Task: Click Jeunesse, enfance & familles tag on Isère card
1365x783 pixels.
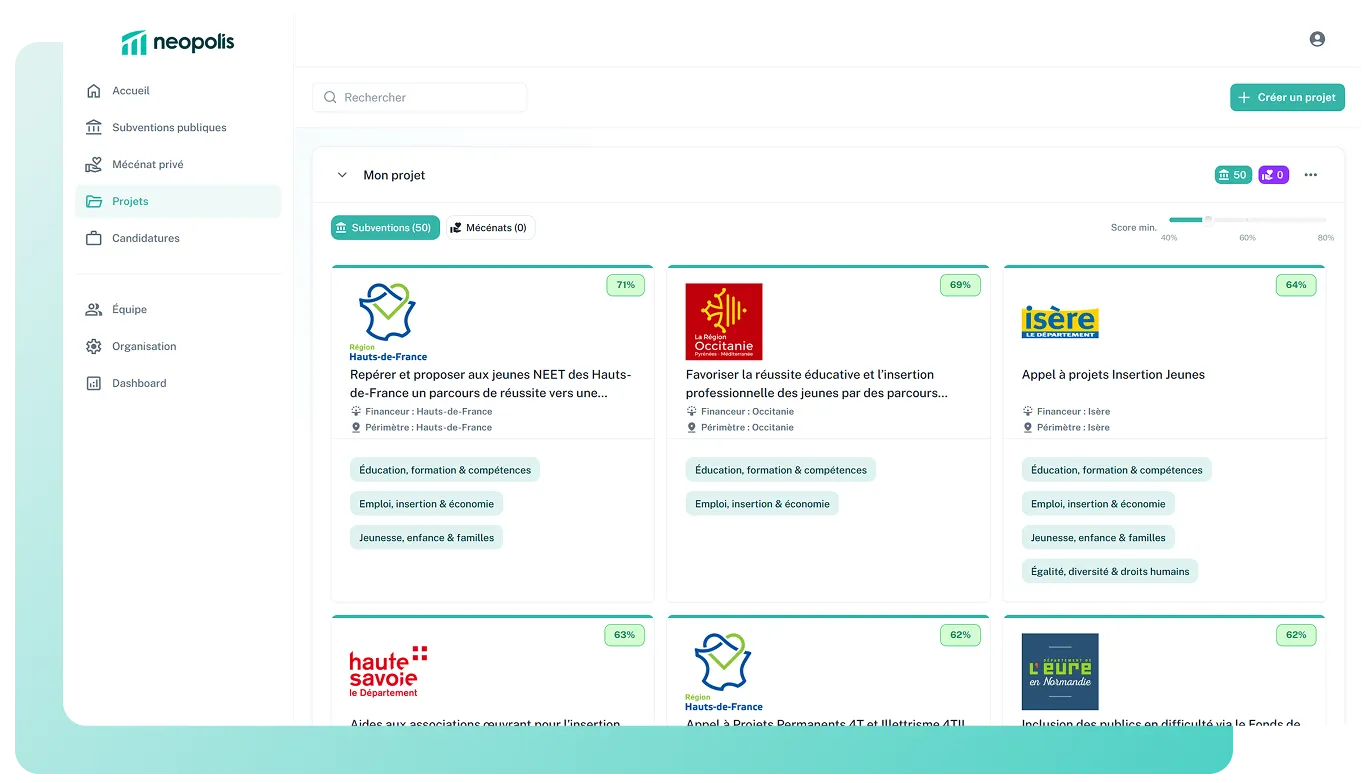Action: tap(1098, 538)
